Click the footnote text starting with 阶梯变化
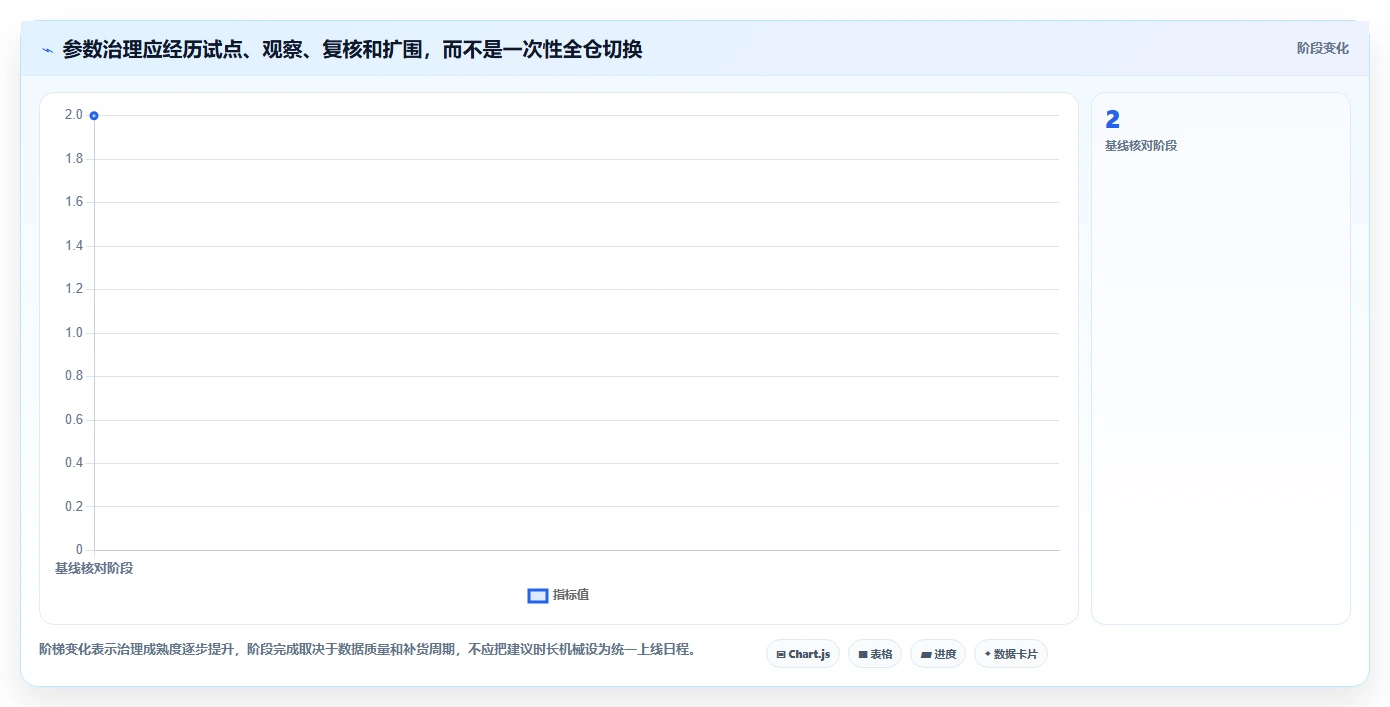 point(367,649)
